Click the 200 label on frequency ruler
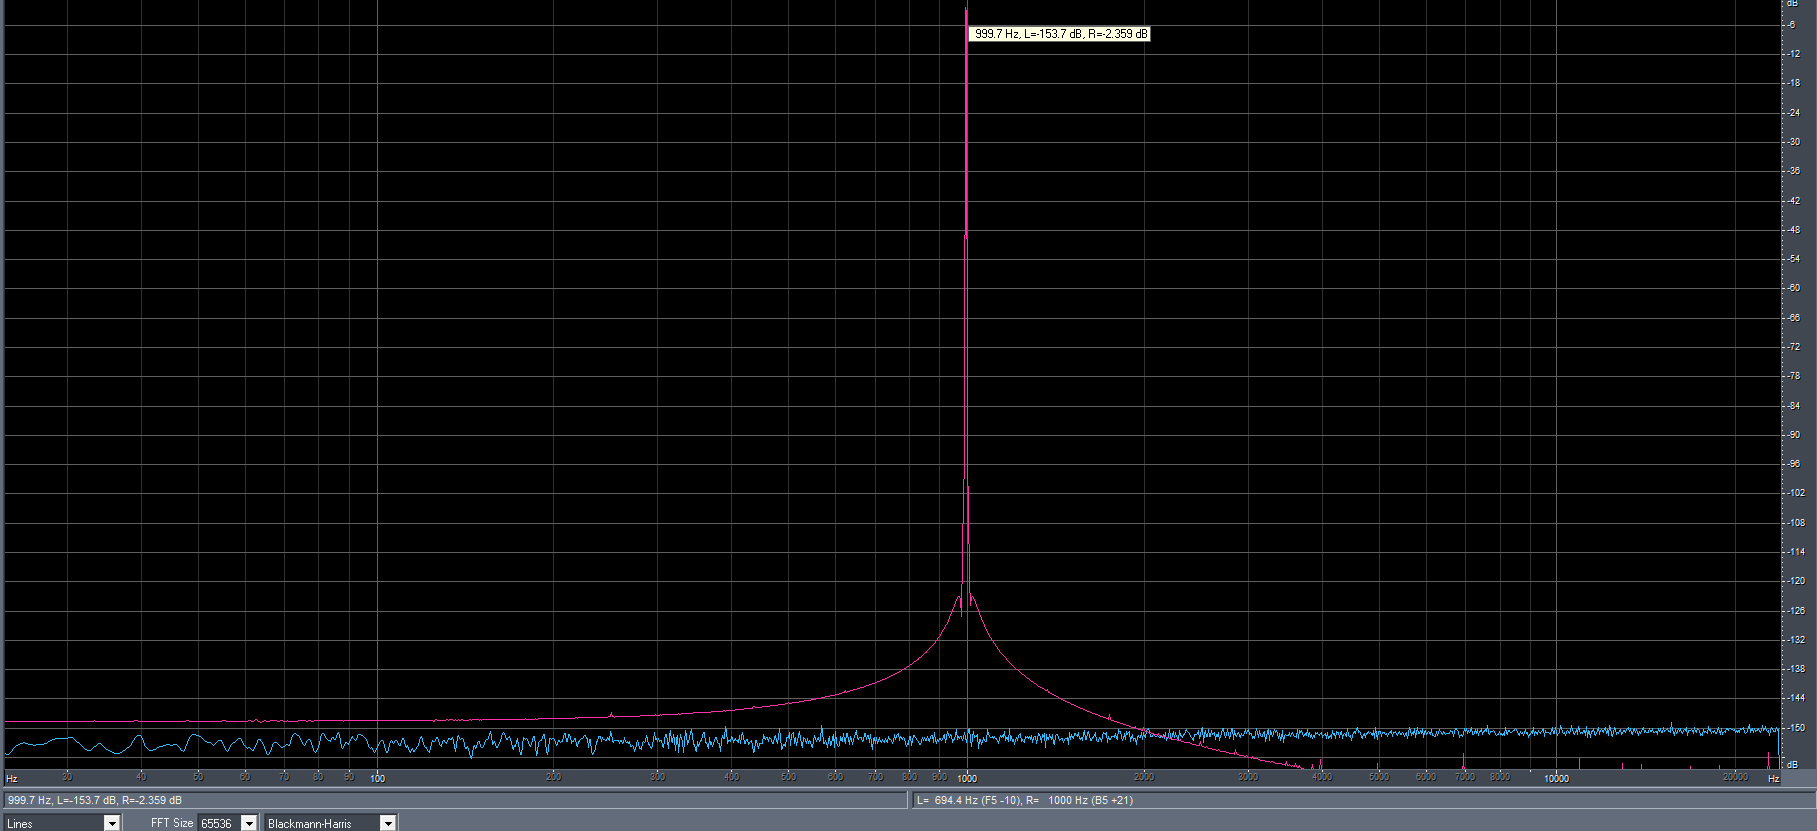This screenshot has width=1817, height=831. click(554, 776)
